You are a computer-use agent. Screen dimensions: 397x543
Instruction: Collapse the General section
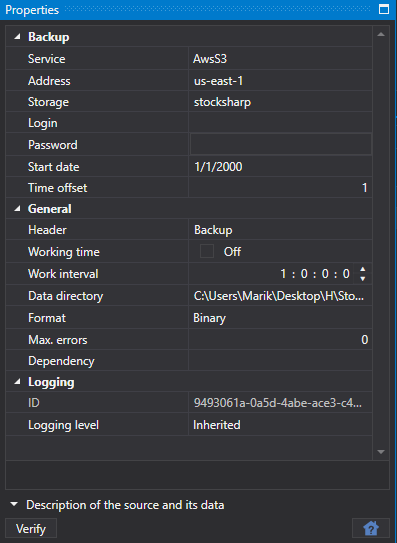tap(17, 209)
